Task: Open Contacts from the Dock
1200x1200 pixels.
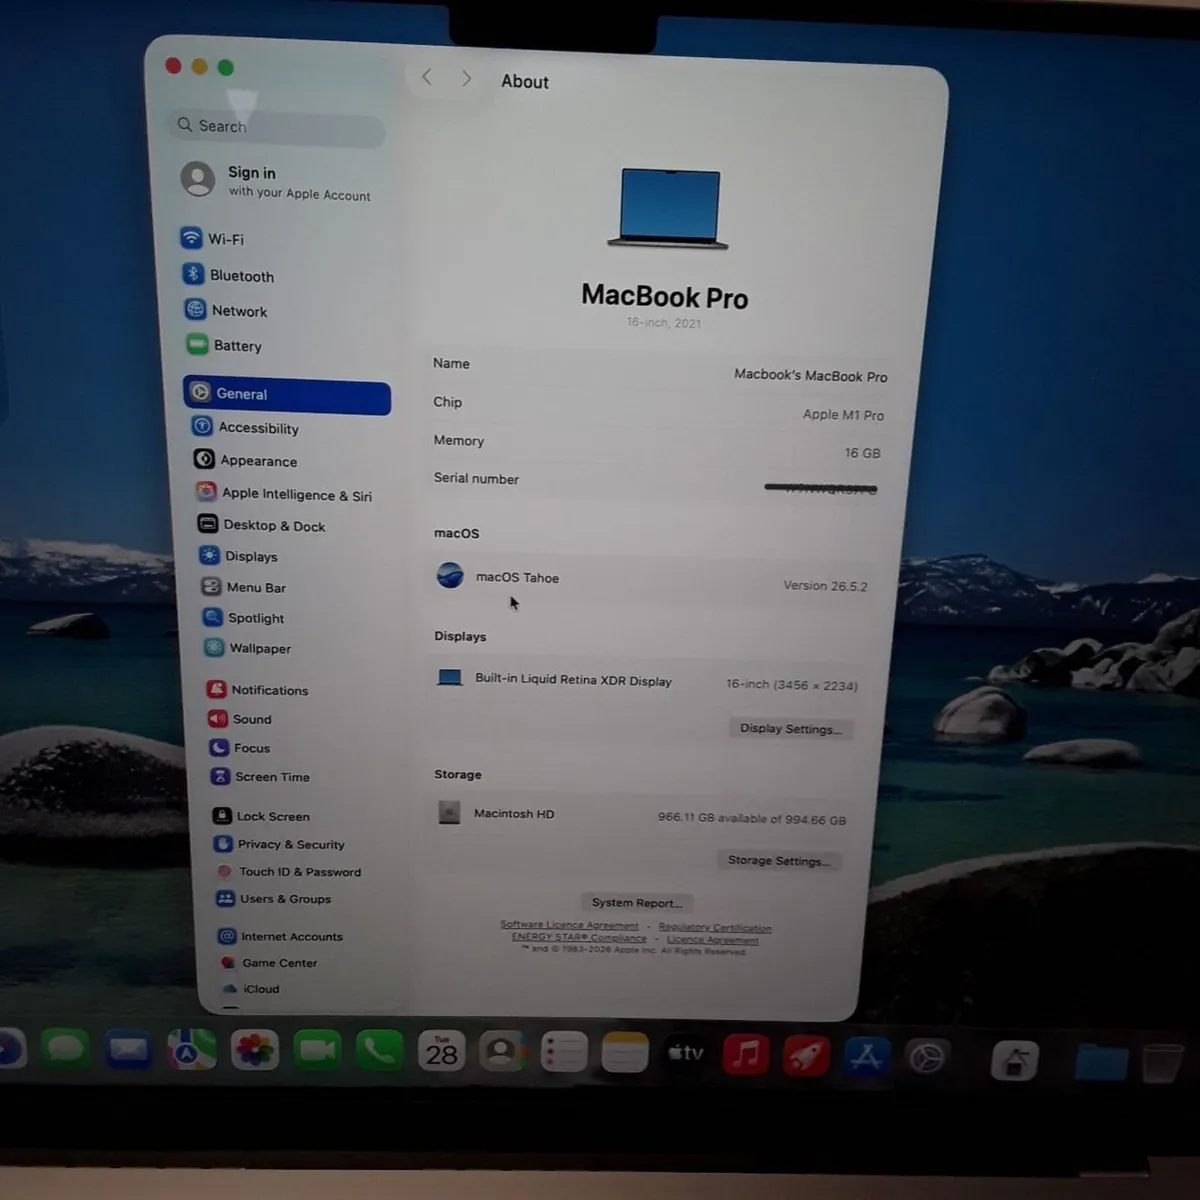Action: pyautogui.click(x=502, y=1052)
